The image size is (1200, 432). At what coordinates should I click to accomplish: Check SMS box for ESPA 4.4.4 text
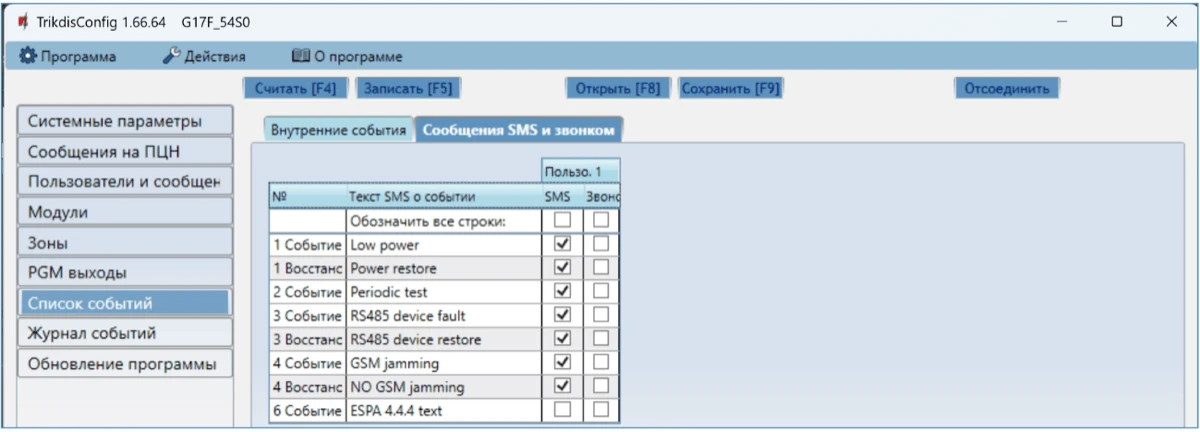(x=562, y=409)
